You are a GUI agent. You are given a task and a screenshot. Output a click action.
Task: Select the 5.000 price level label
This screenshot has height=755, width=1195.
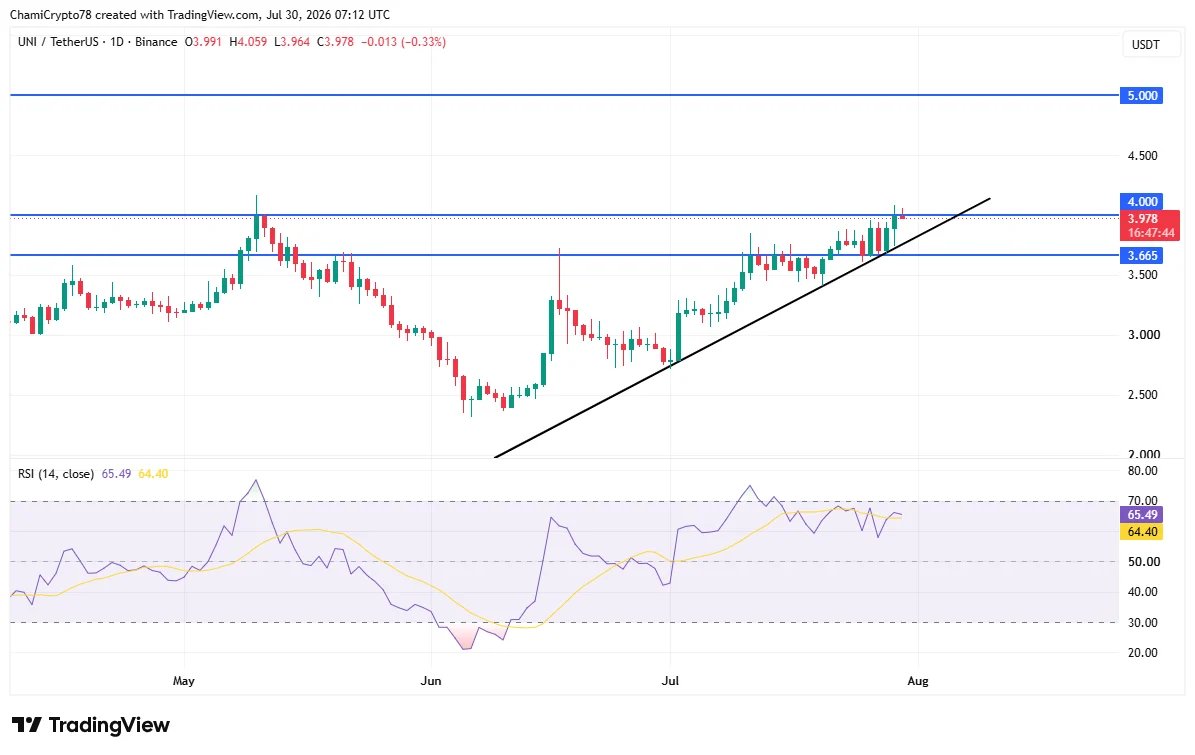(1142, 95)
